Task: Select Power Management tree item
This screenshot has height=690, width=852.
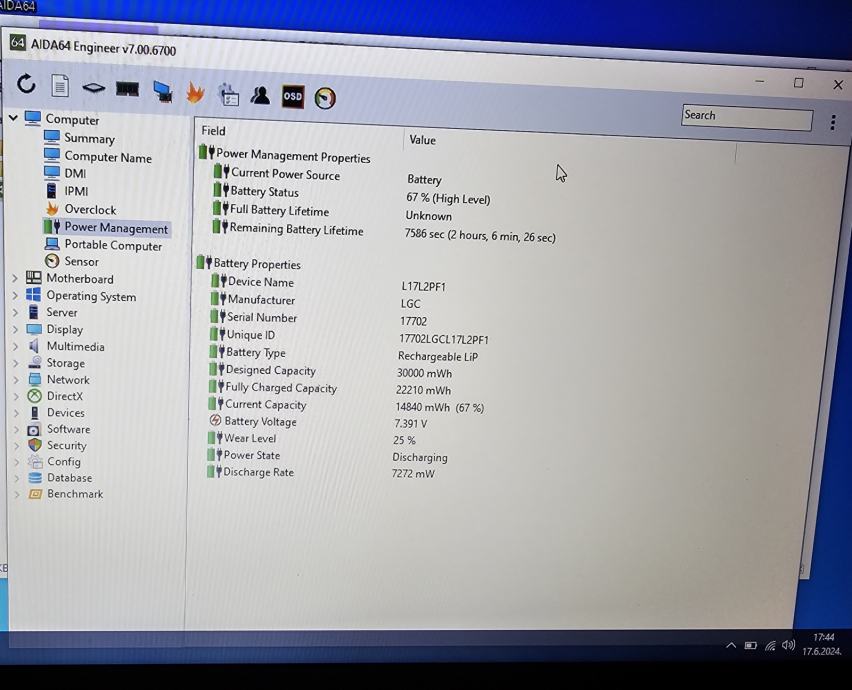Action: pyautogui.click(x=106, y=228)
